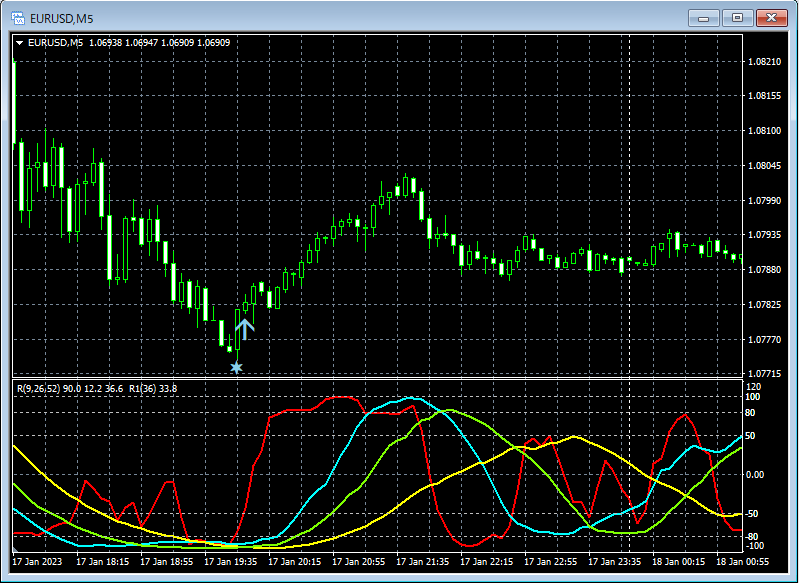Screen dimensions: 800x583
Task: Click the 1.07825 price scale label
Action: click(x=764, y=305)
